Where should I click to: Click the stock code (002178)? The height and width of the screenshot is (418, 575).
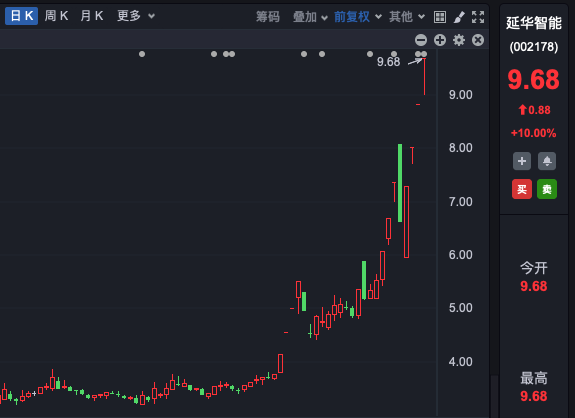[x=534, y=47]
